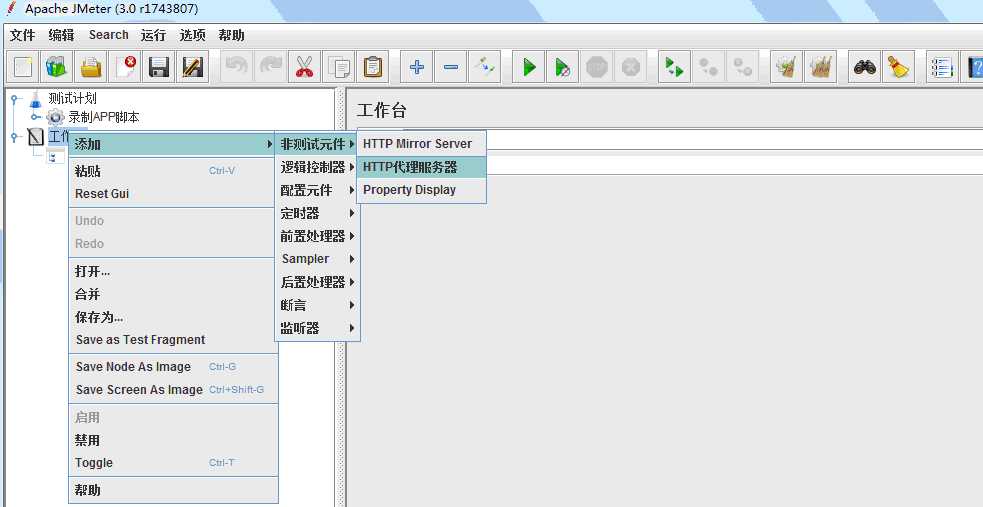Click 粘贴 in the context menu

click(173, 171)
